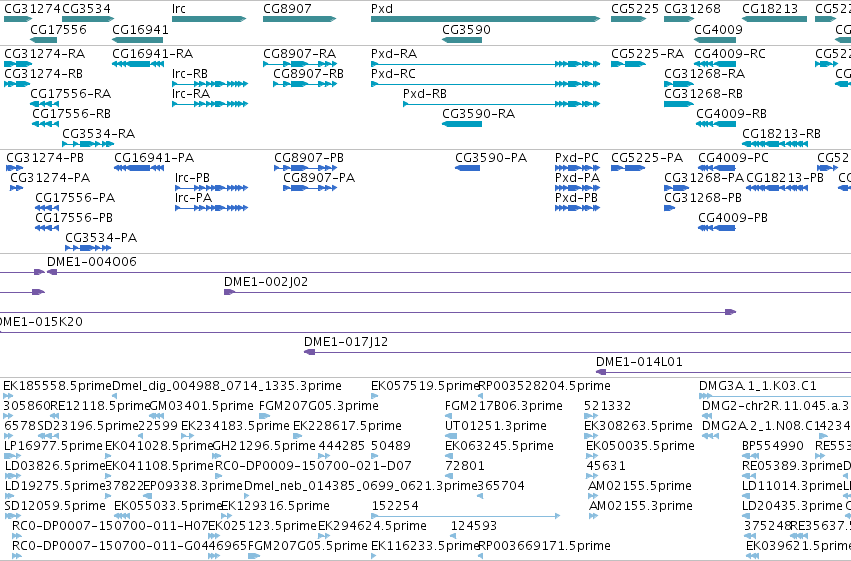Select the CG17556 gene feature

coord(43,40)
